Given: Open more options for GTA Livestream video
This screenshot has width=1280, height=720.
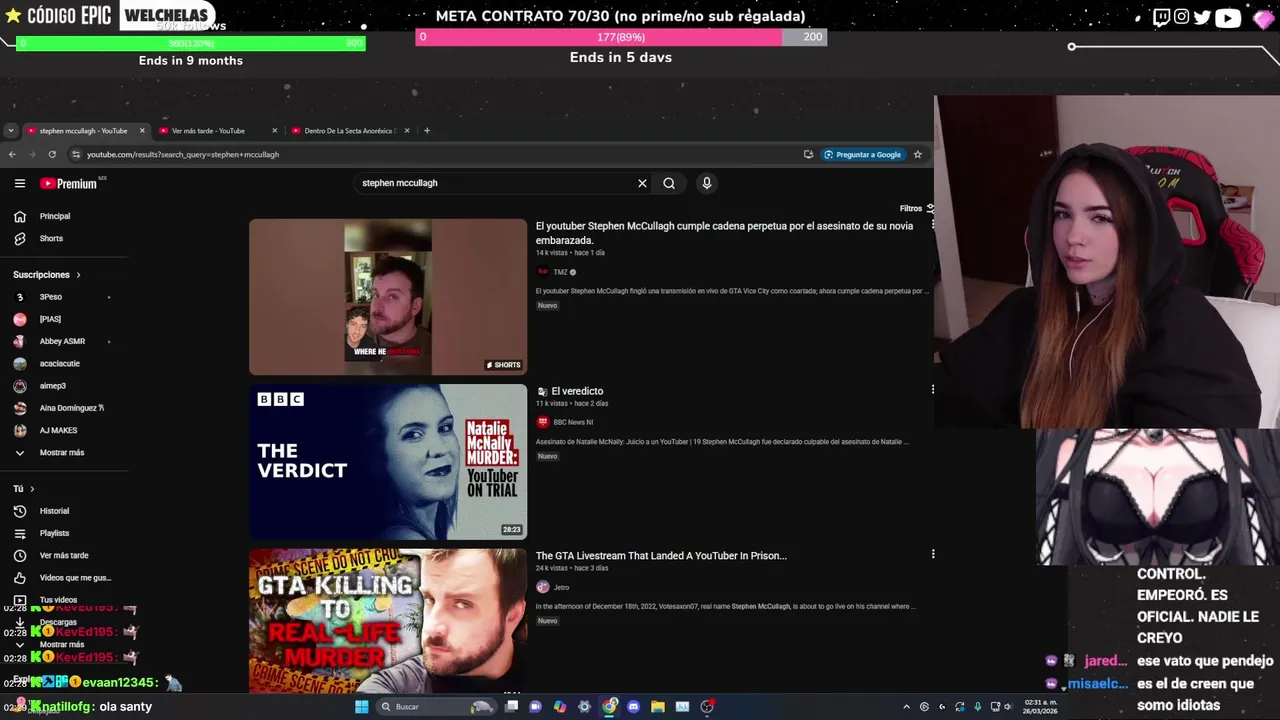Looking at the screenshot, I should [x=932, y=554].
